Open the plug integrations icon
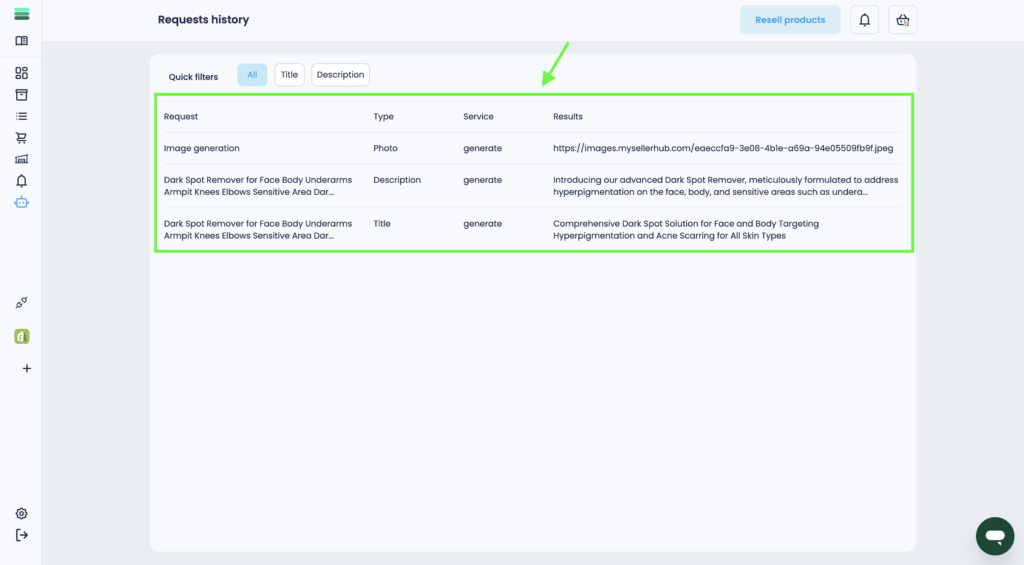 coord(21,303)
